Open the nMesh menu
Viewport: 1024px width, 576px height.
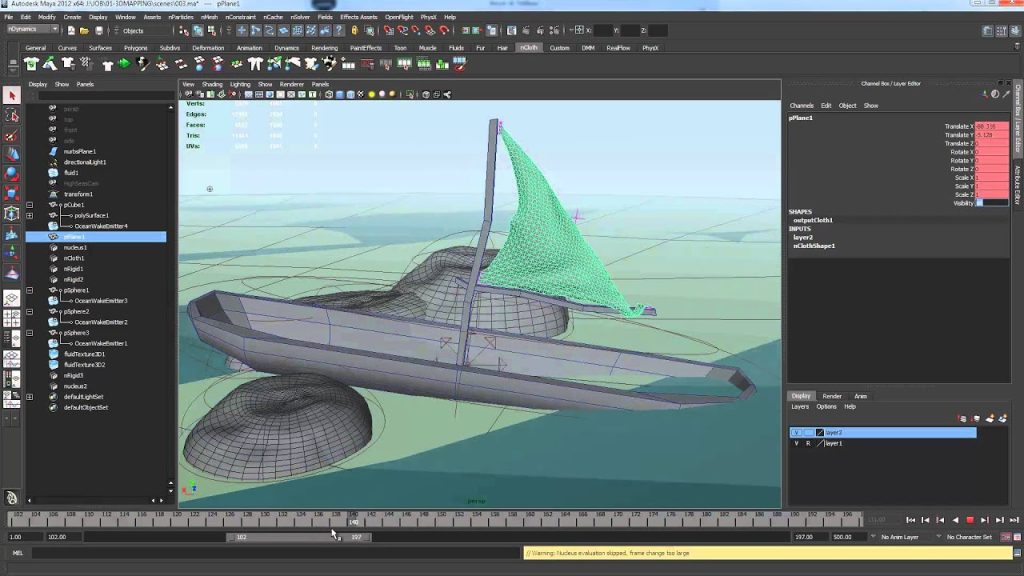pos(209,17)
